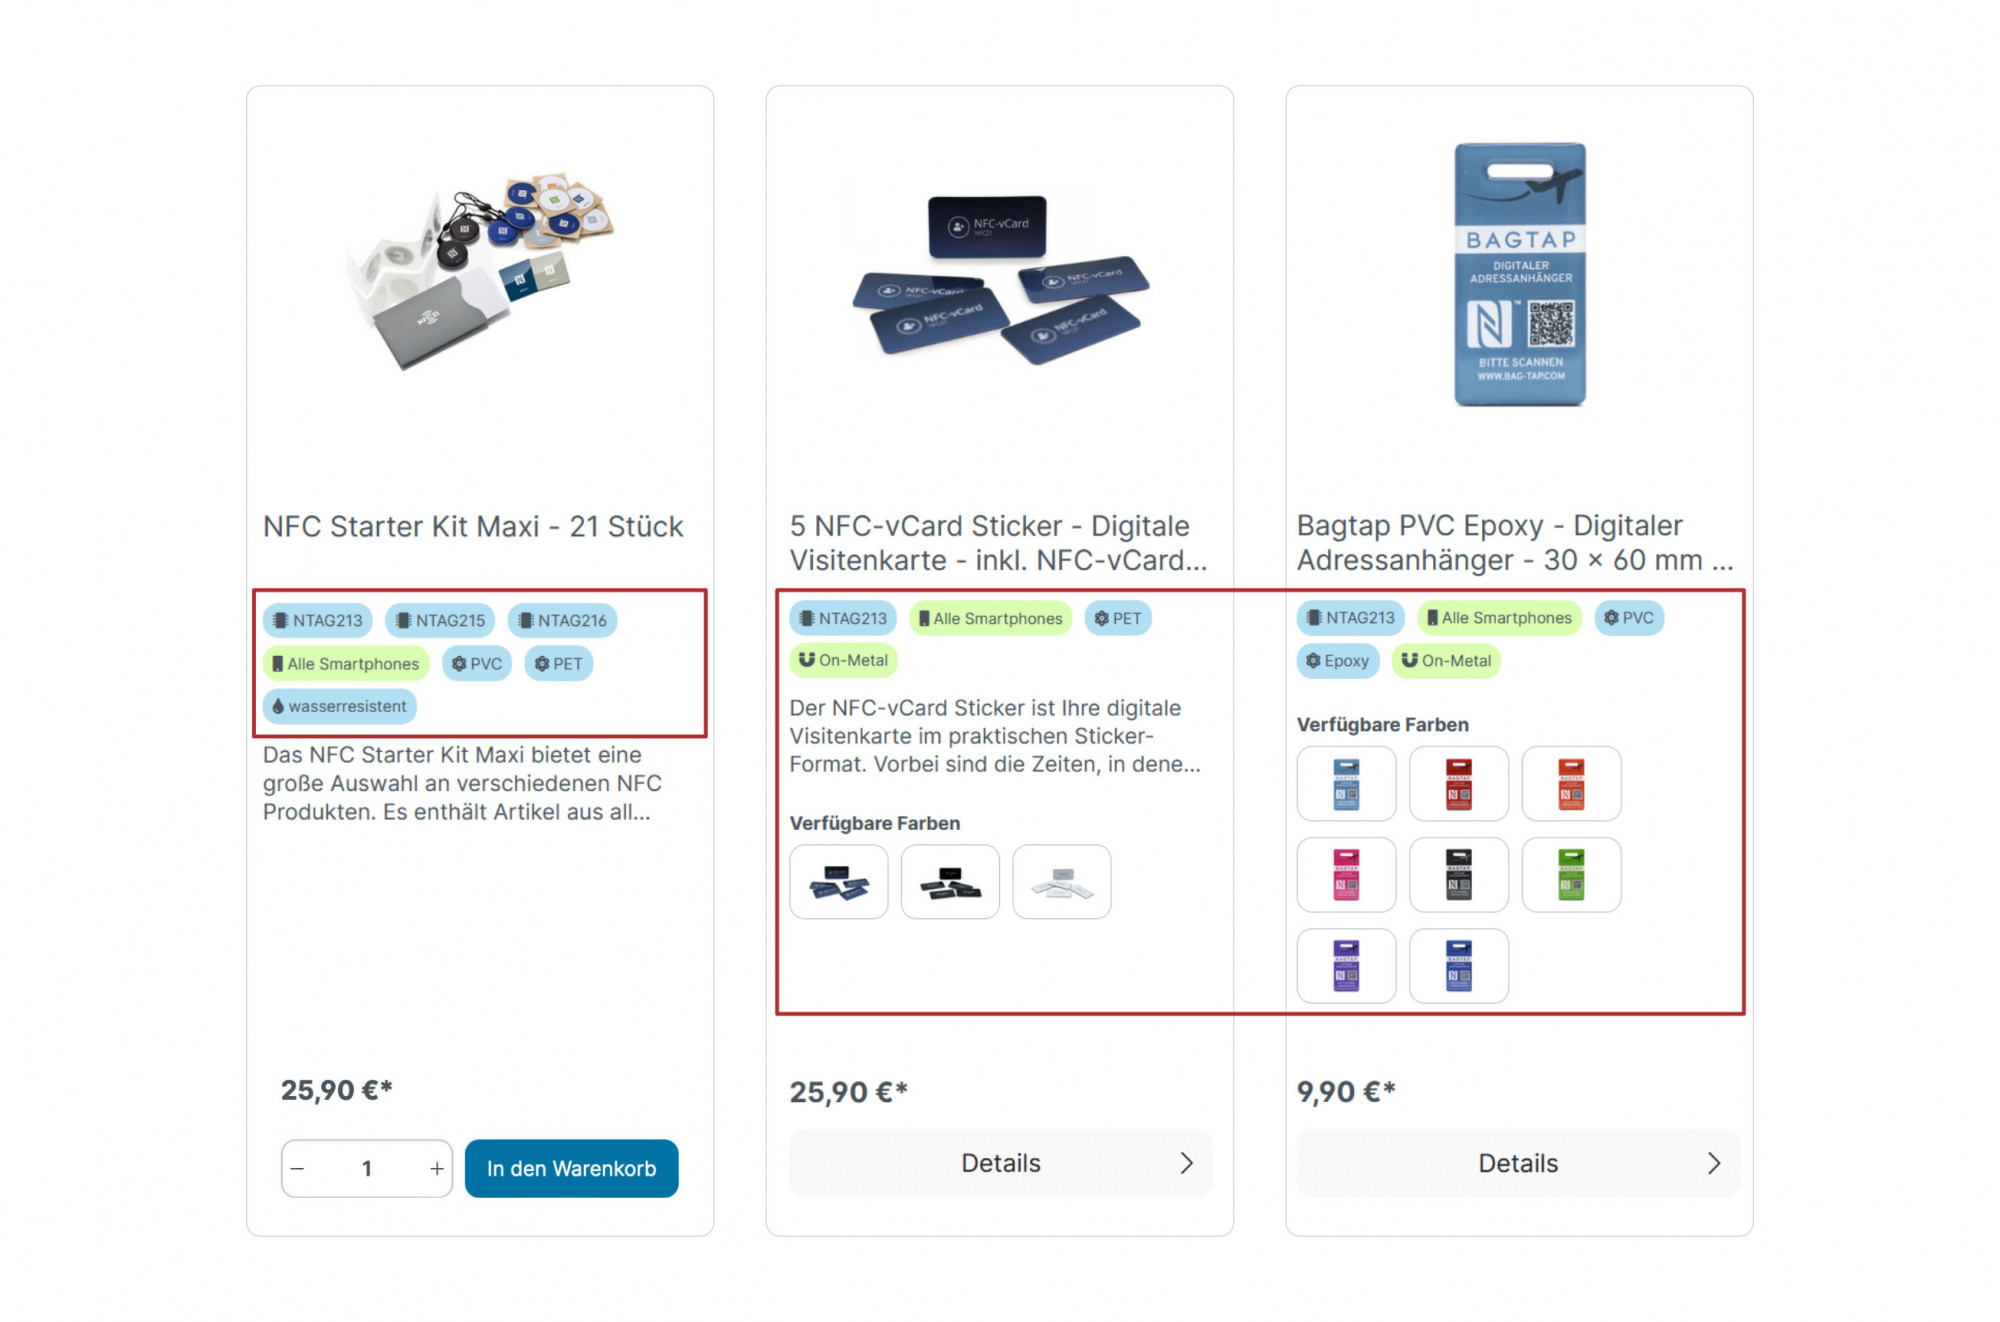Viewport: 2000px width, 1322px height.
Task: Click the quantity input field
Action: [366, 1168]
